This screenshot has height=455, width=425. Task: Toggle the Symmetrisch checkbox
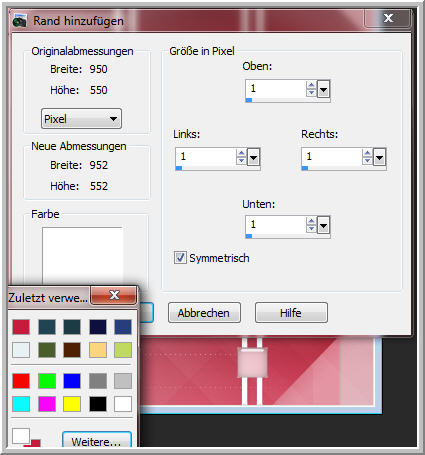click(x=180, y=258)
